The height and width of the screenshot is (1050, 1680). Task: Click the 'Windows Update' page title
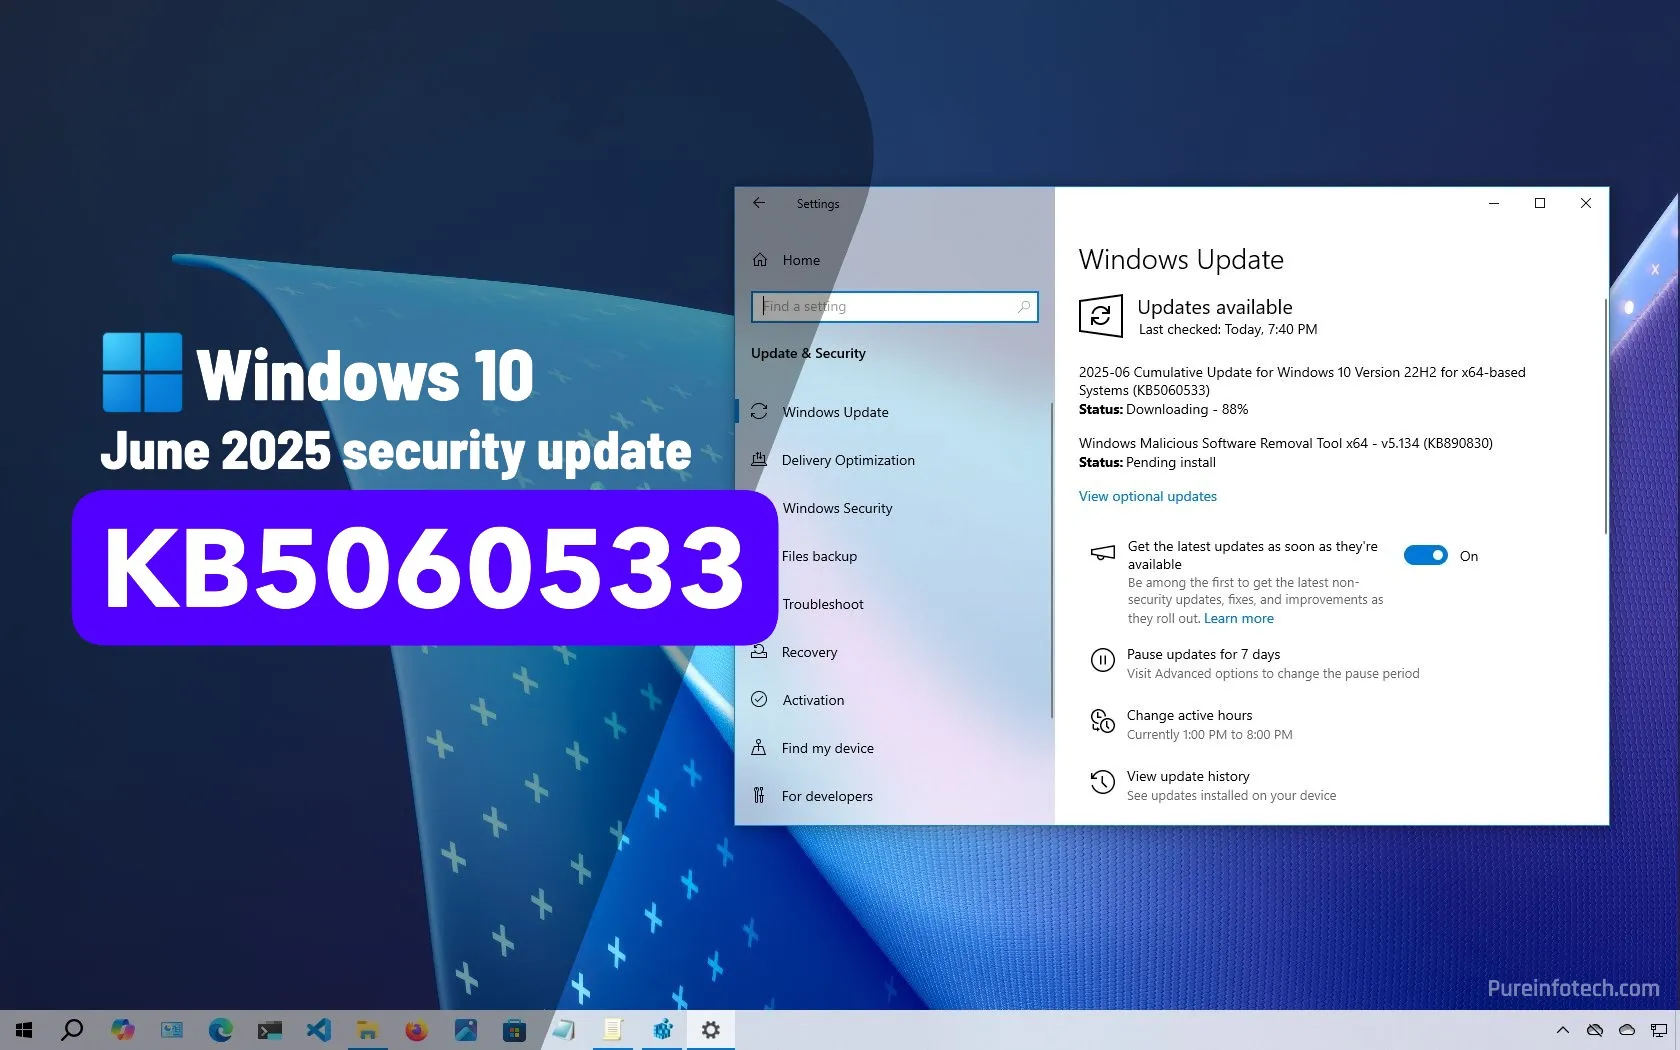[1181, 260]
